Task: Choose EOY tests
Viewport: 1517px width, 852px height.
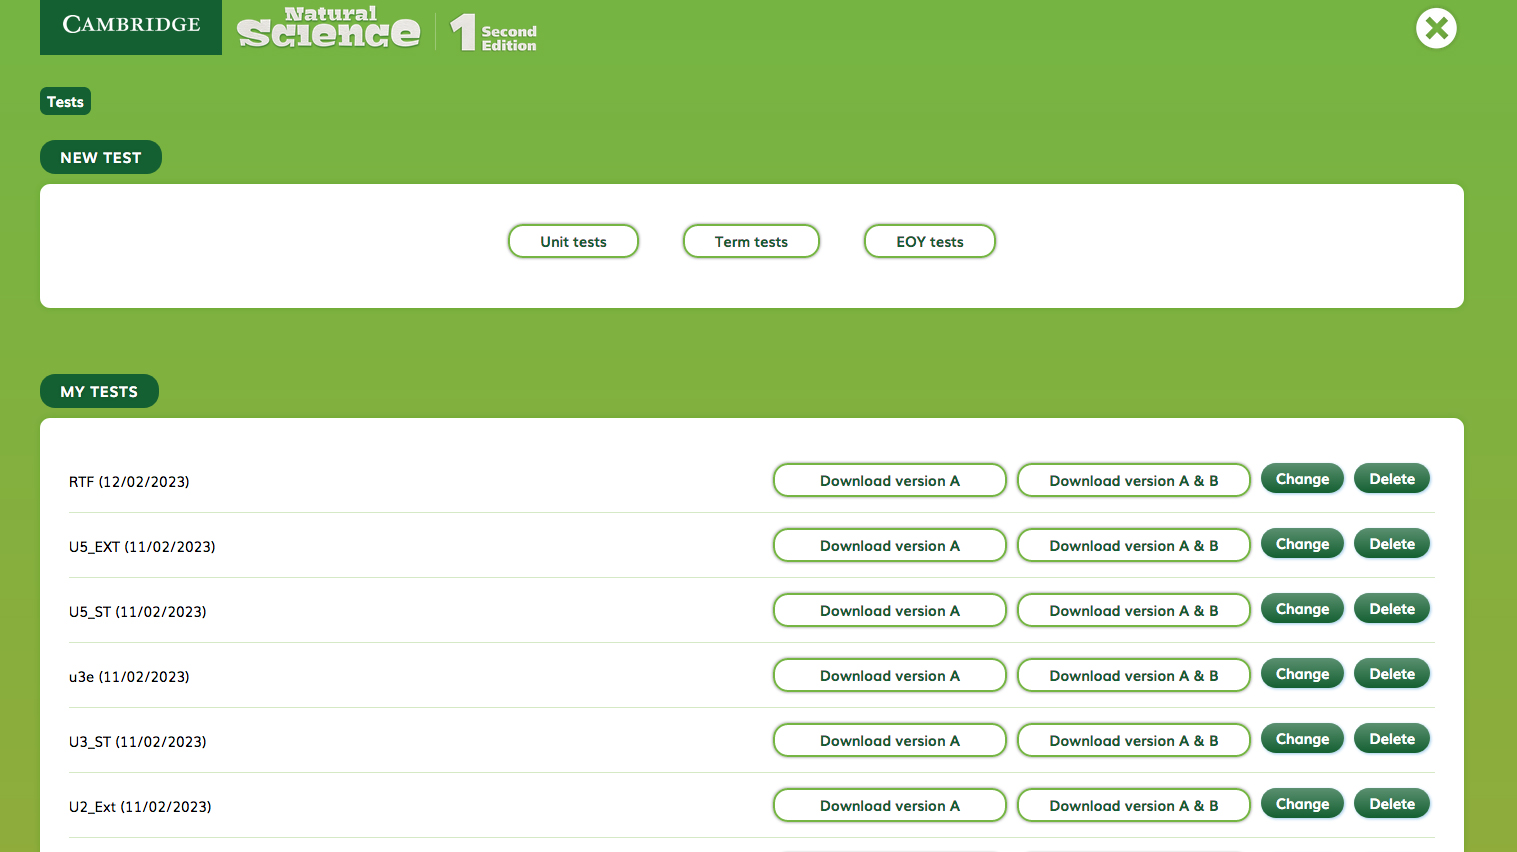Action: (930, 241)
